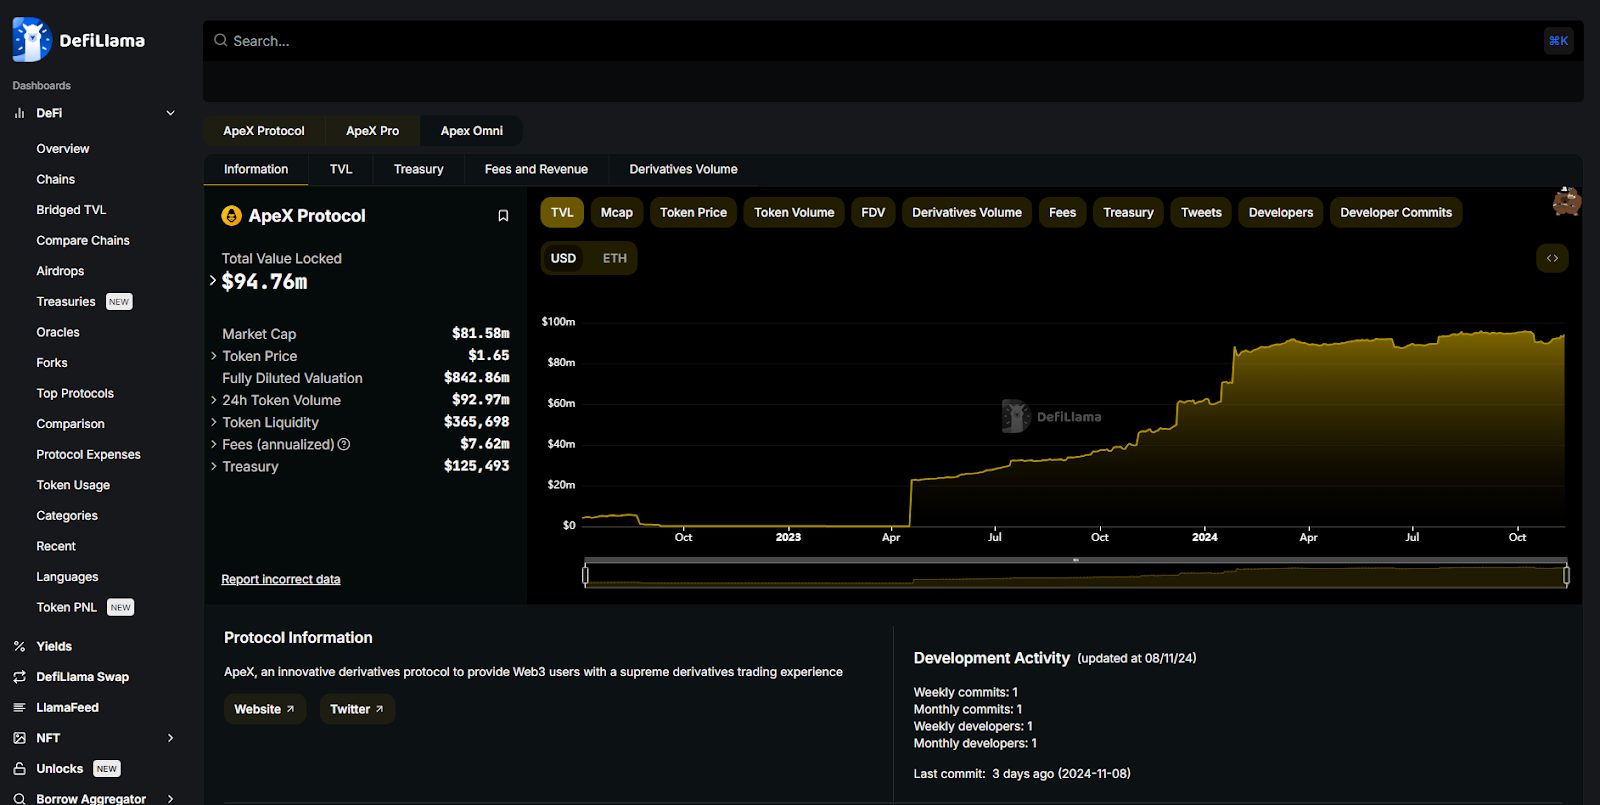Viewport: 1600px width, 805px height.
Task: Expand the Treasury stats row
Action: point(214,466)
